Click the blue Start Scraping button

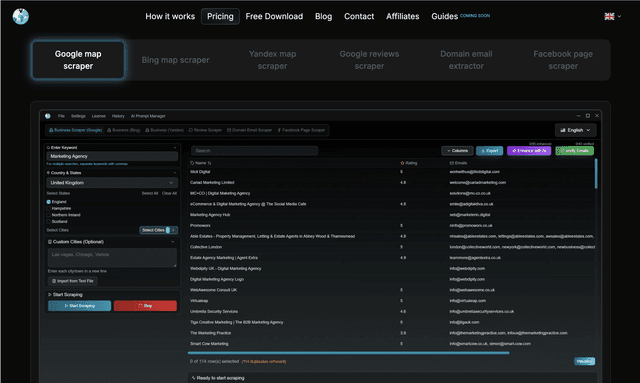click(x=80, y=306)
